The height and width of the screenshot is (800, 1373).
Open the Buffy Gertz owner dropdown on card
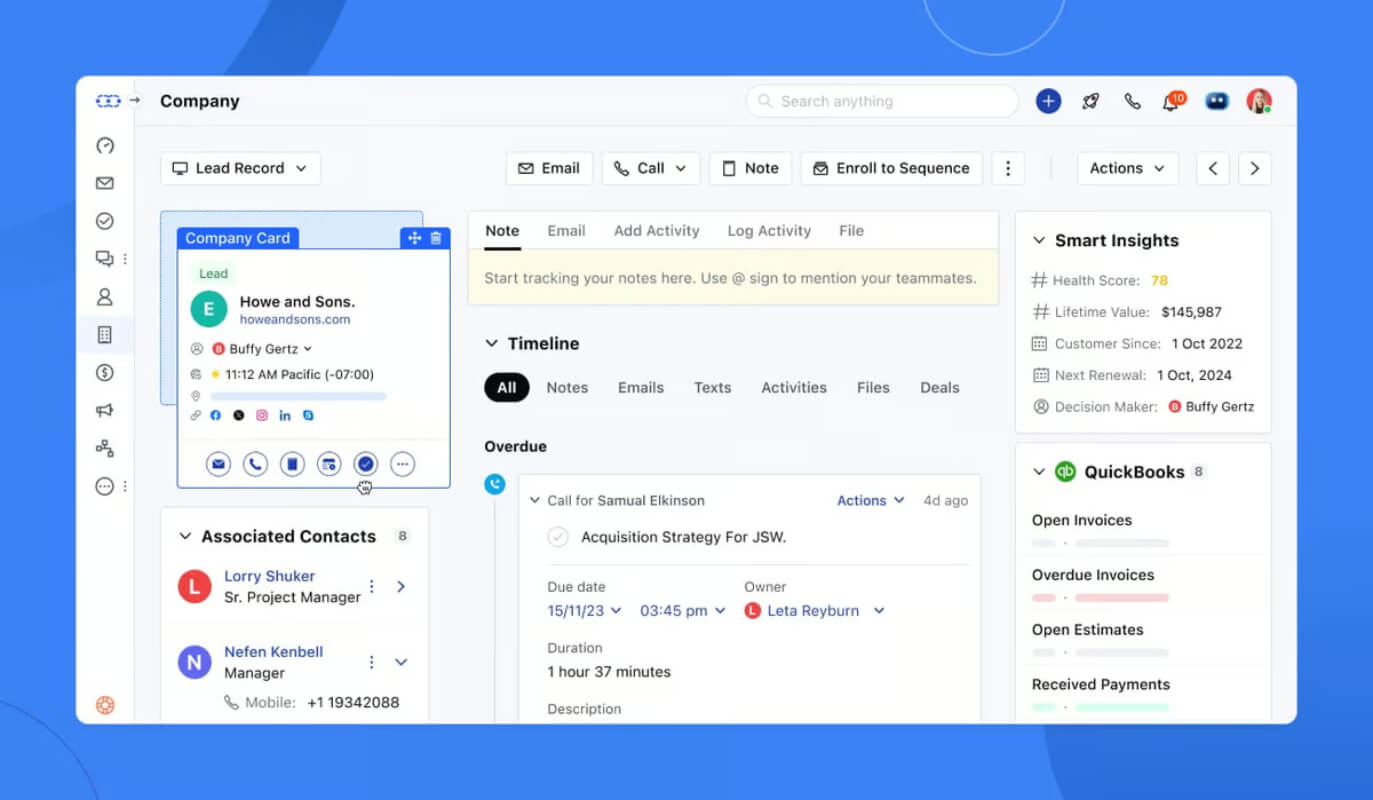[262, 348]
